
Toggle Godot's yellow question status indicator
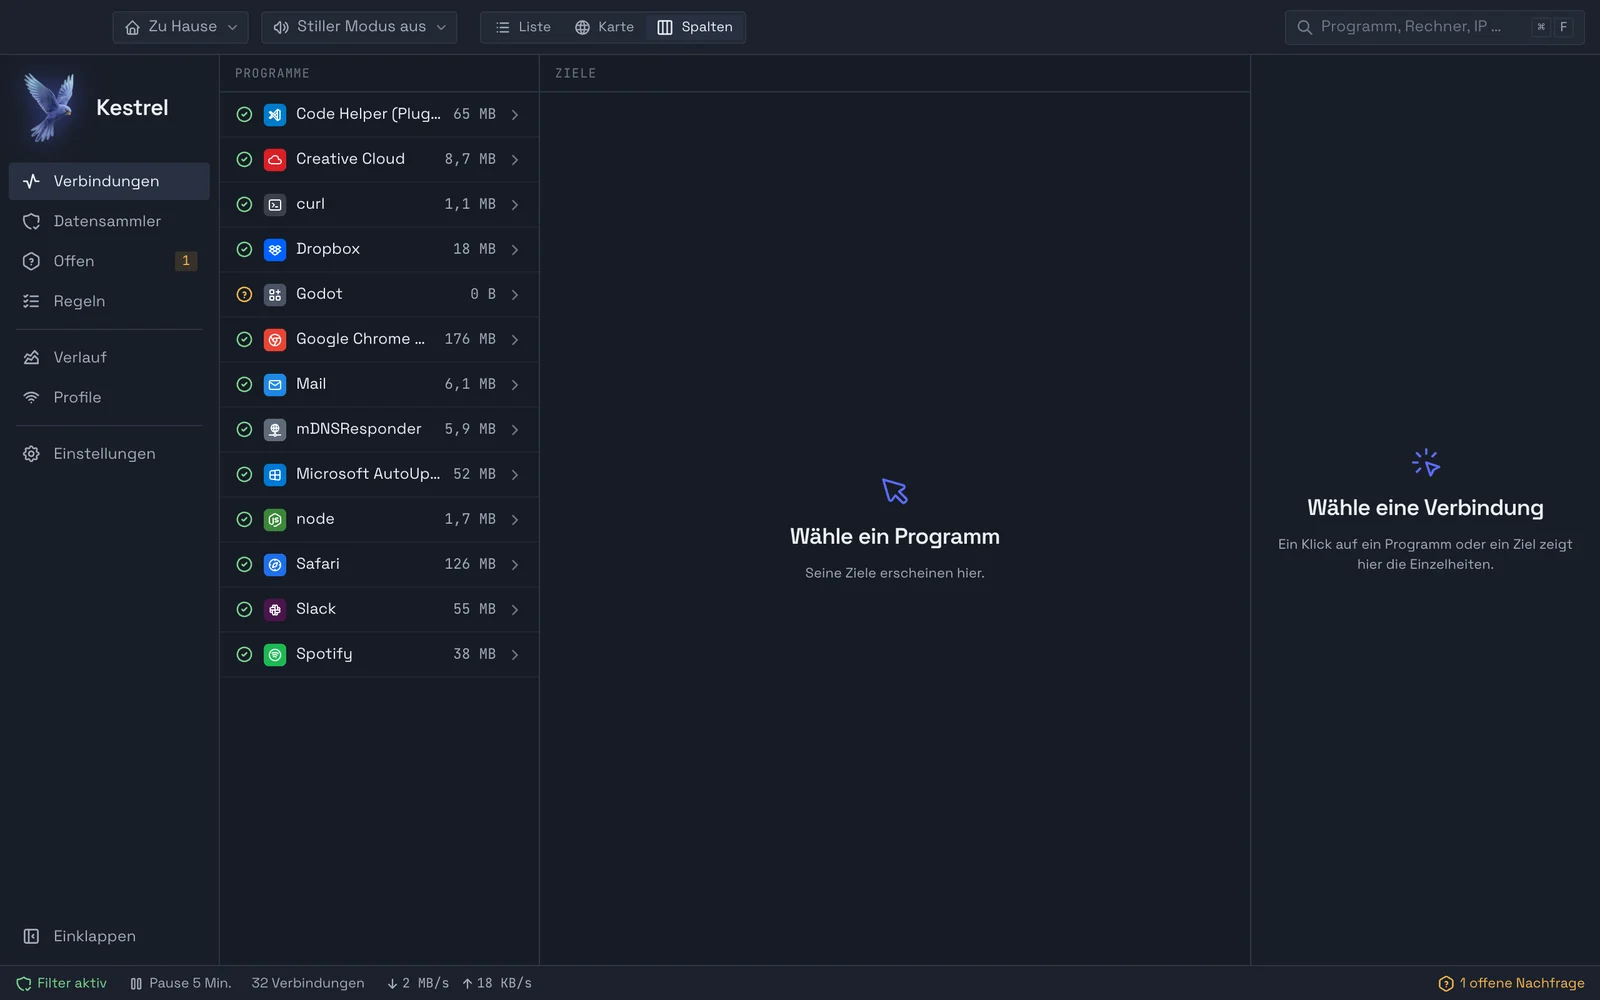(244, 294)
